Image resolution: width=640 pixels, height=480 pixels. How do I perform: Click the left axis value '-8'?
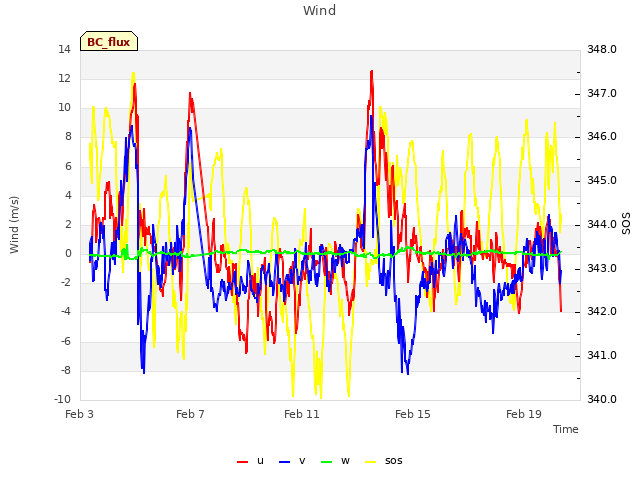(x=66, y=371)
